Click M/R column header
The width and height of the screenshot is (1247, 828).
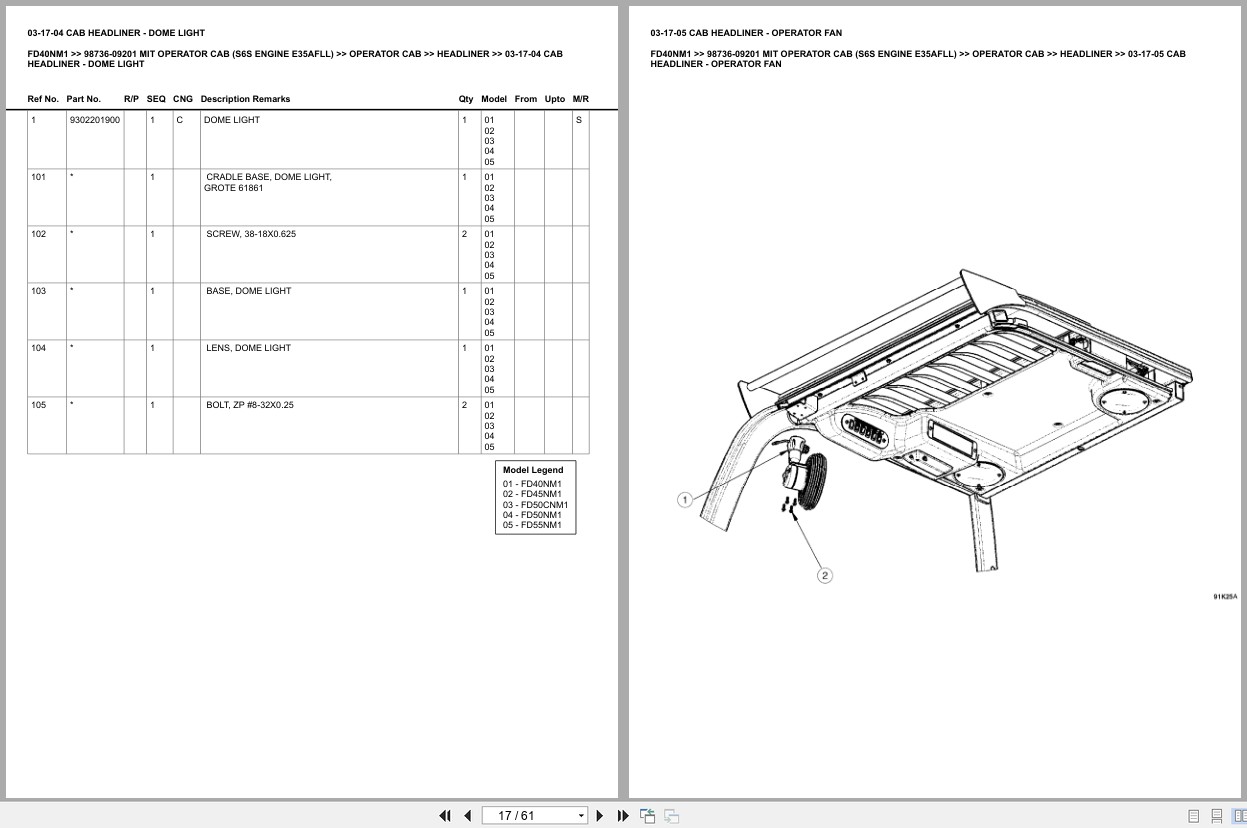click(x=581, y=99)
